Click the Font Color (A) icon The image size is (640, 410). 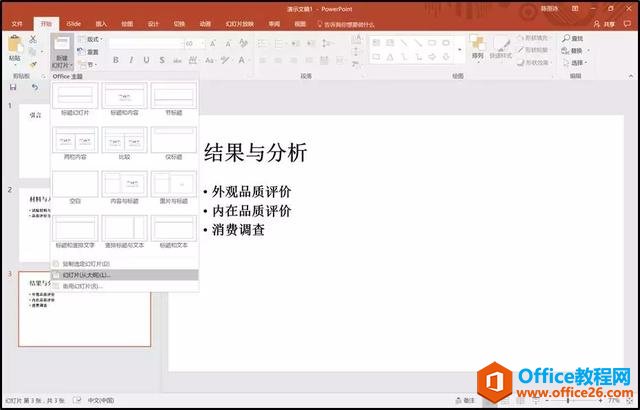242,60
